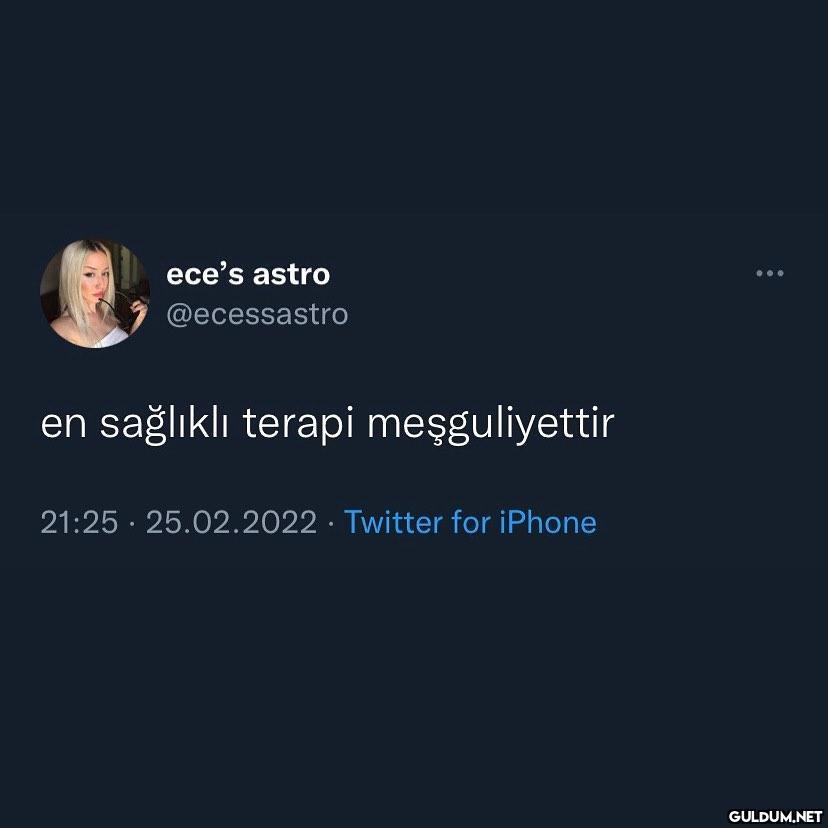The width and height of the screenshot is (828, 828).
Task: Click the @ symbol of the handle
Action: point(178,315)
